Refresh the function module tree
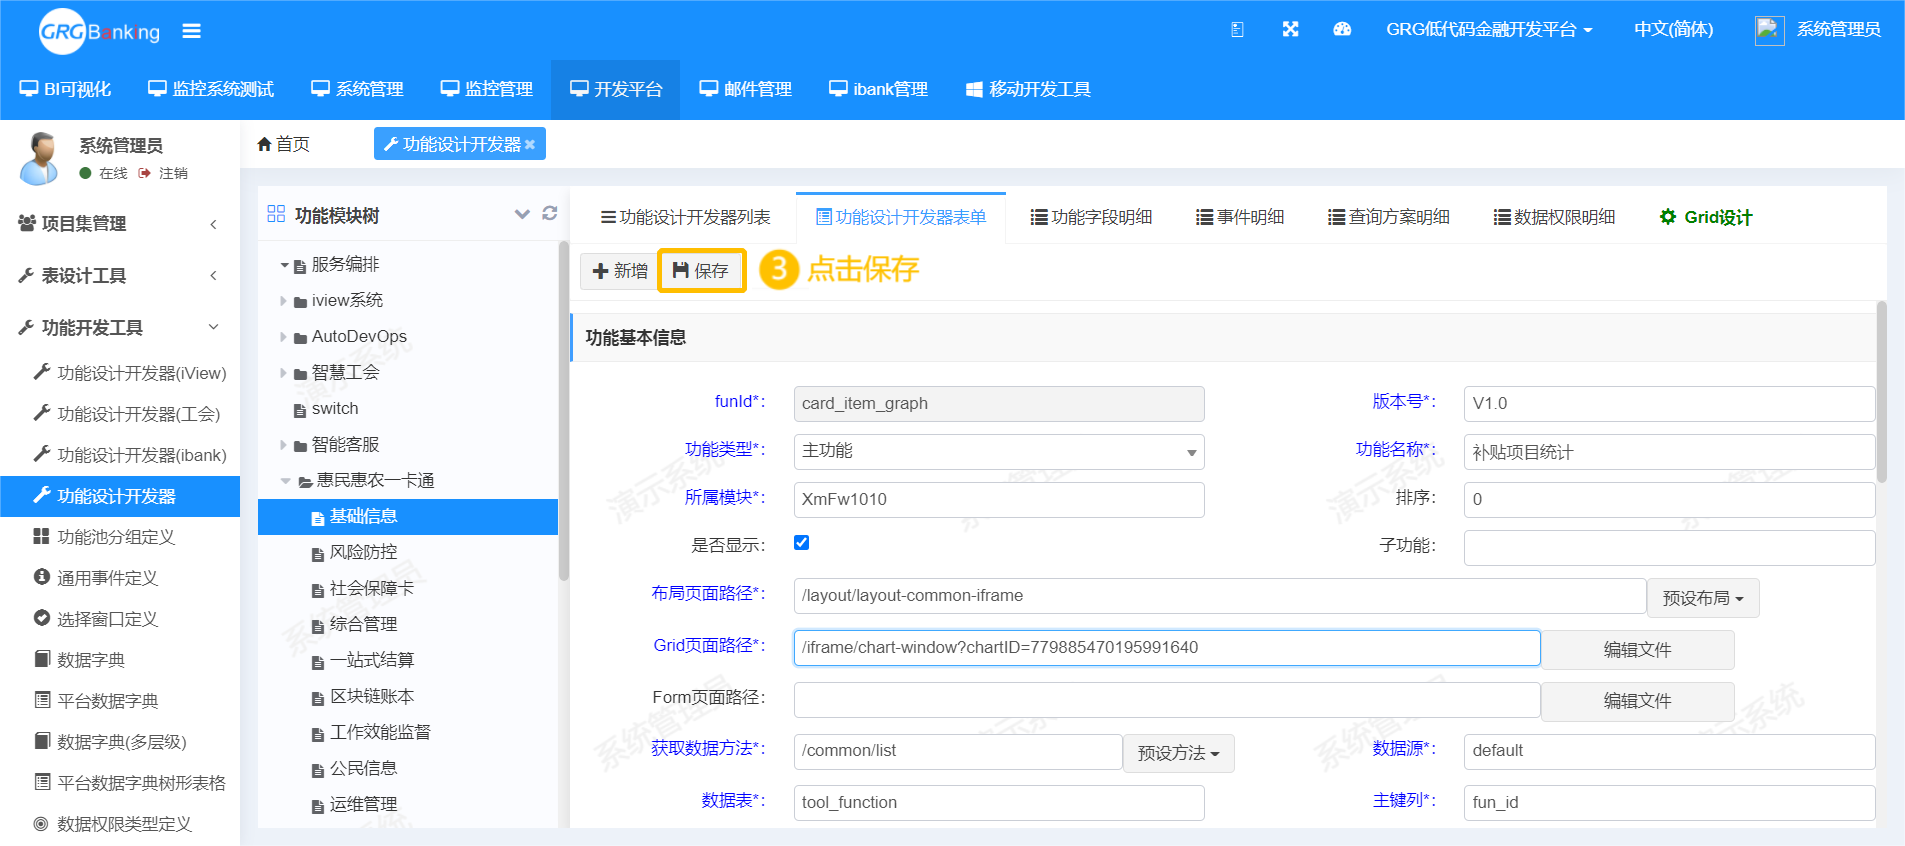 pos(550,213)
